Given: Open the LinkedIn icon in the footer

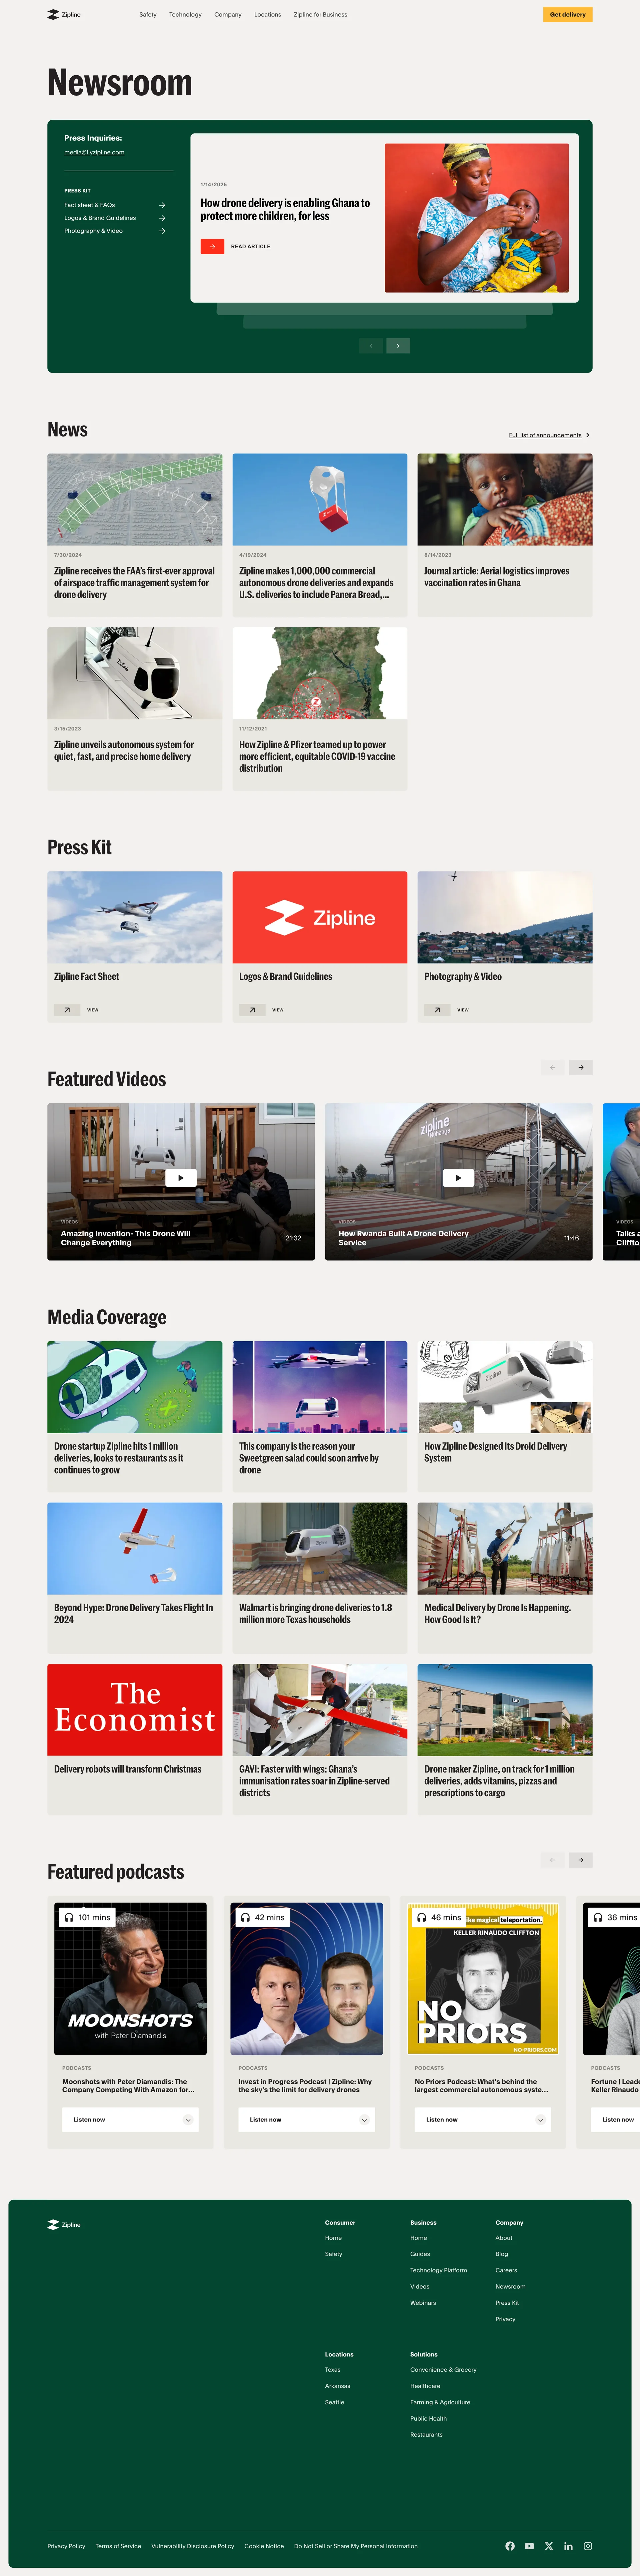Looking at the screenshot, I should coord(568,2546).
